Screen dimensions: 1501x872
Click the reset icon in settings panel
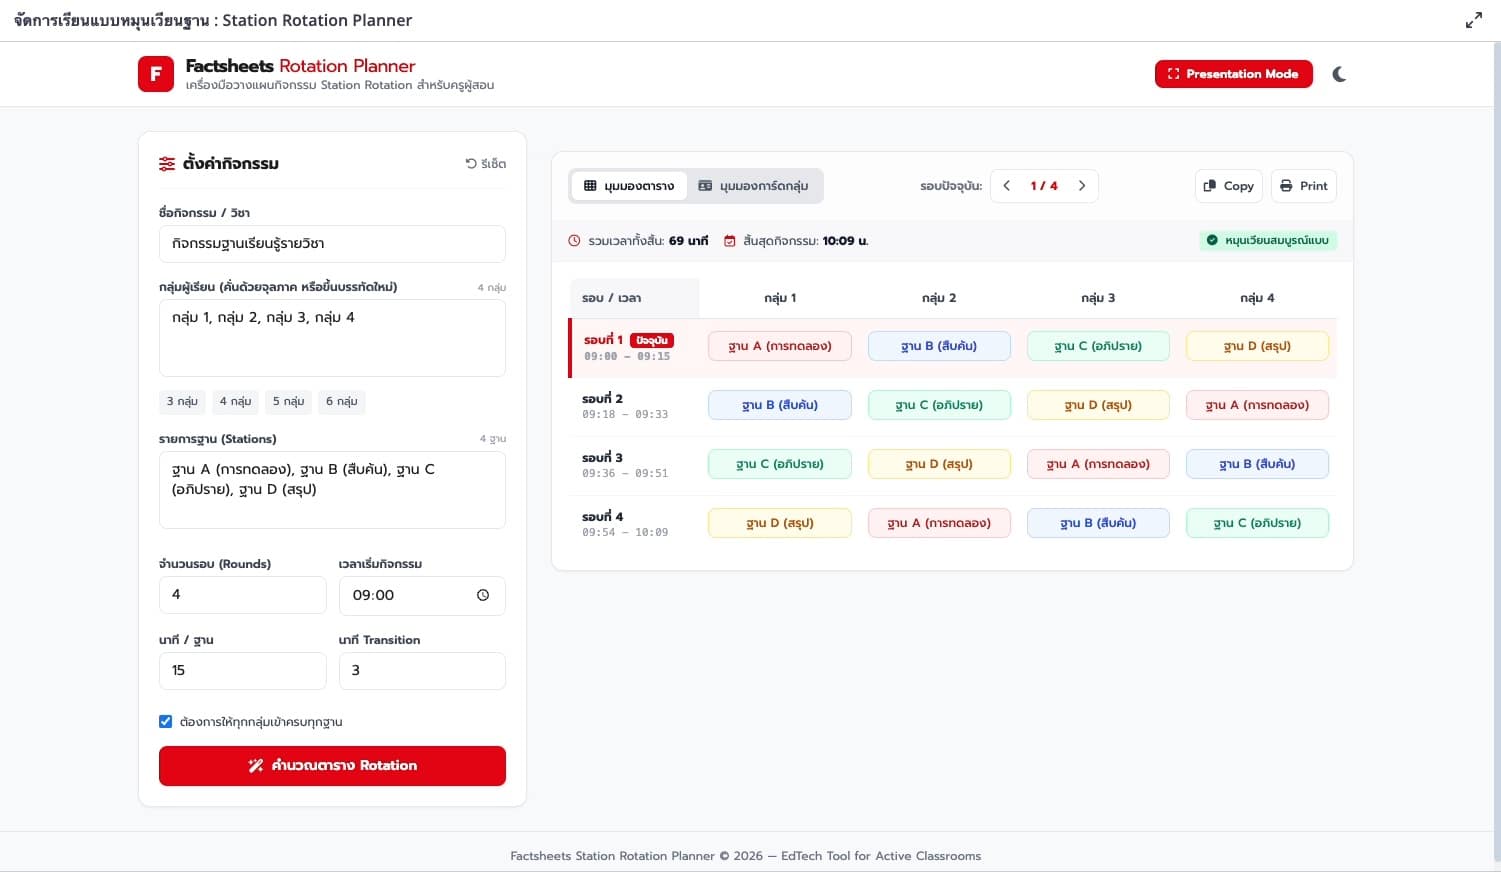471,163
